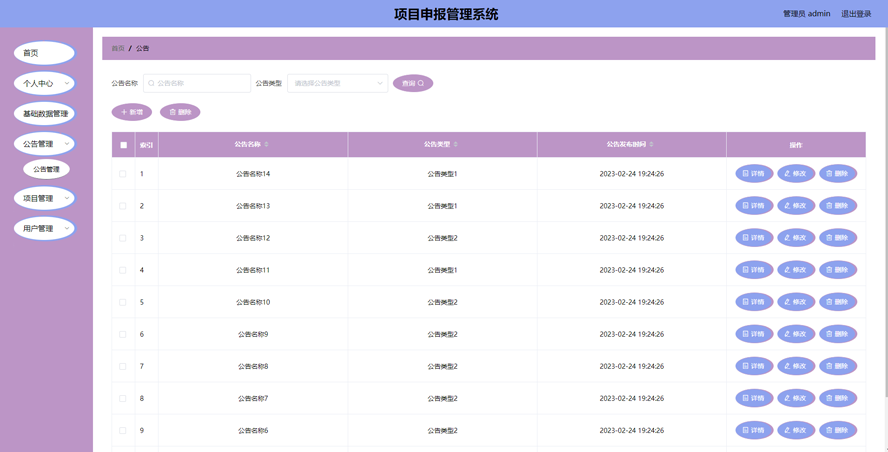Open the 公告类型 dropdown filter
The image size is (888, 452).
tap(338, 83)
